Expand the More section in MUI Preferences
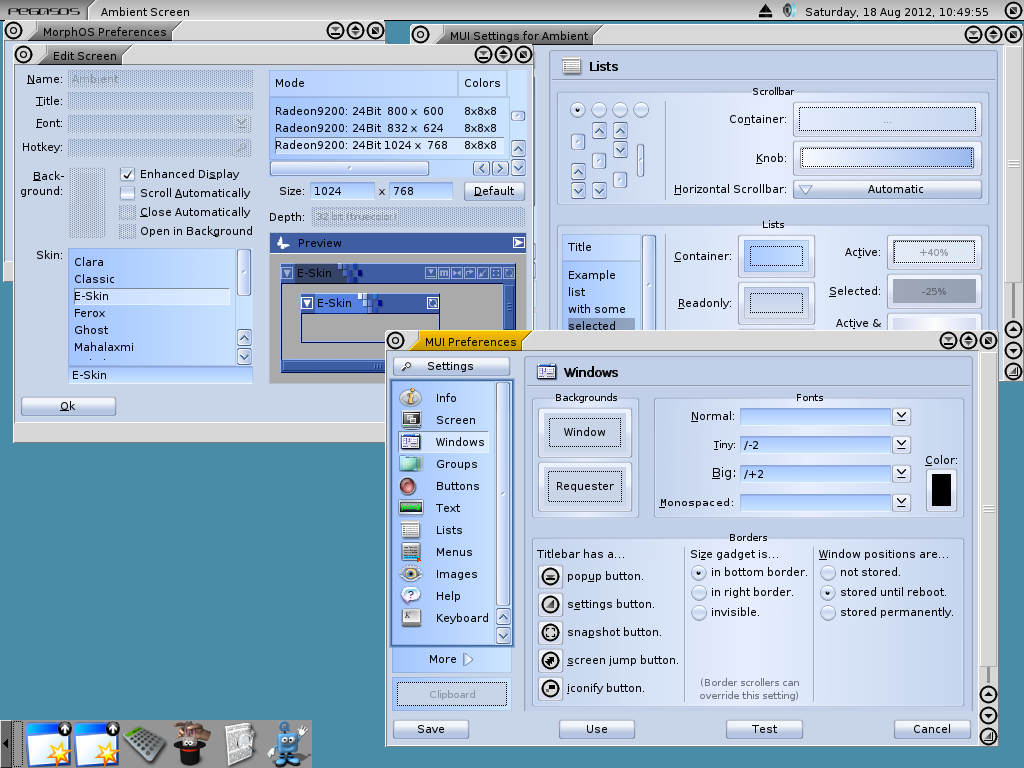 451,660
